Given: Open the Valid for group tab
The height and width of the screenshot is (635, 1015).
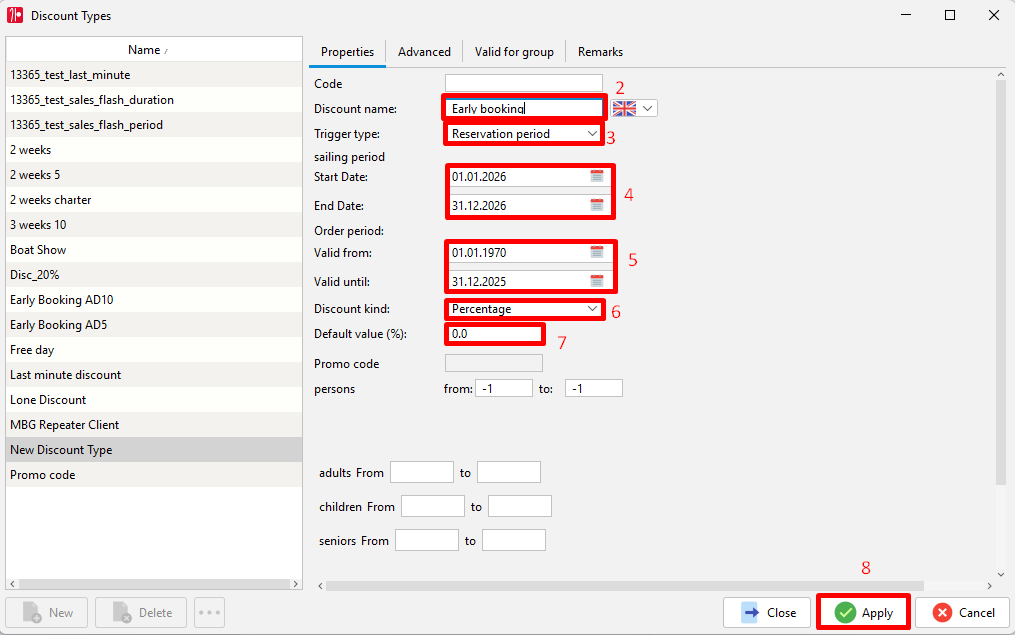Looking at the screenshot, I should pyautogui.click(x=514, y=52).
